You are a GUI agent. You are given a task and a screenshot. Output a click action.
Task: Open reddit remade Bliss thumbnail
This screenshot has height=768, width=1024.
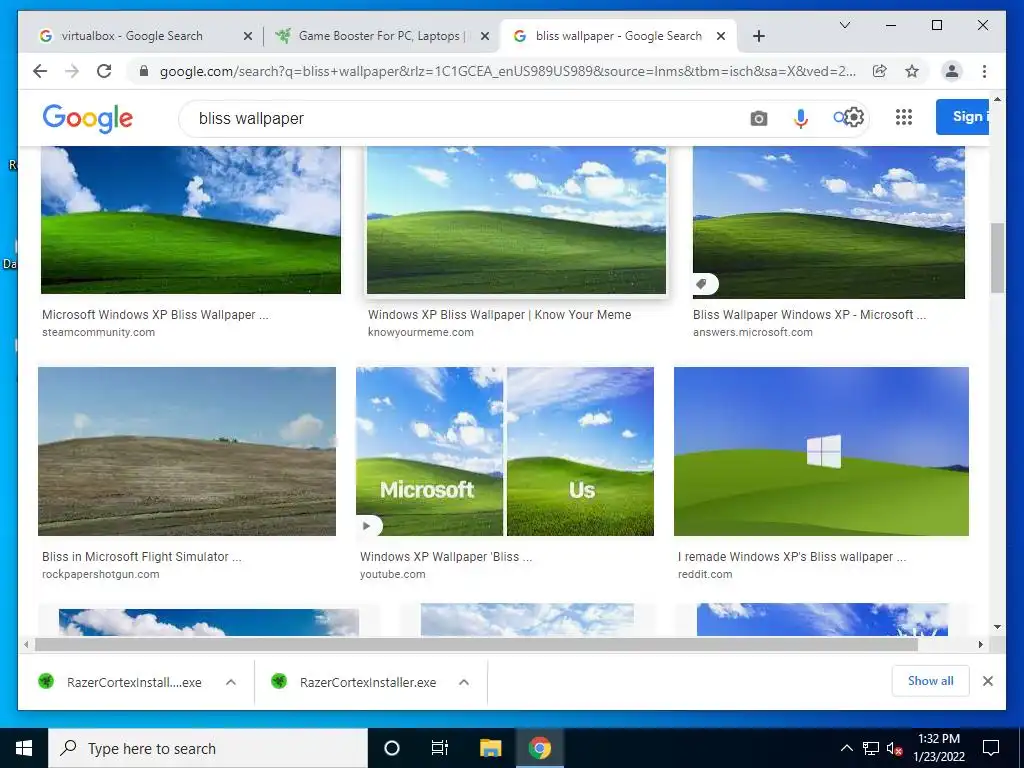click(821, 451)
